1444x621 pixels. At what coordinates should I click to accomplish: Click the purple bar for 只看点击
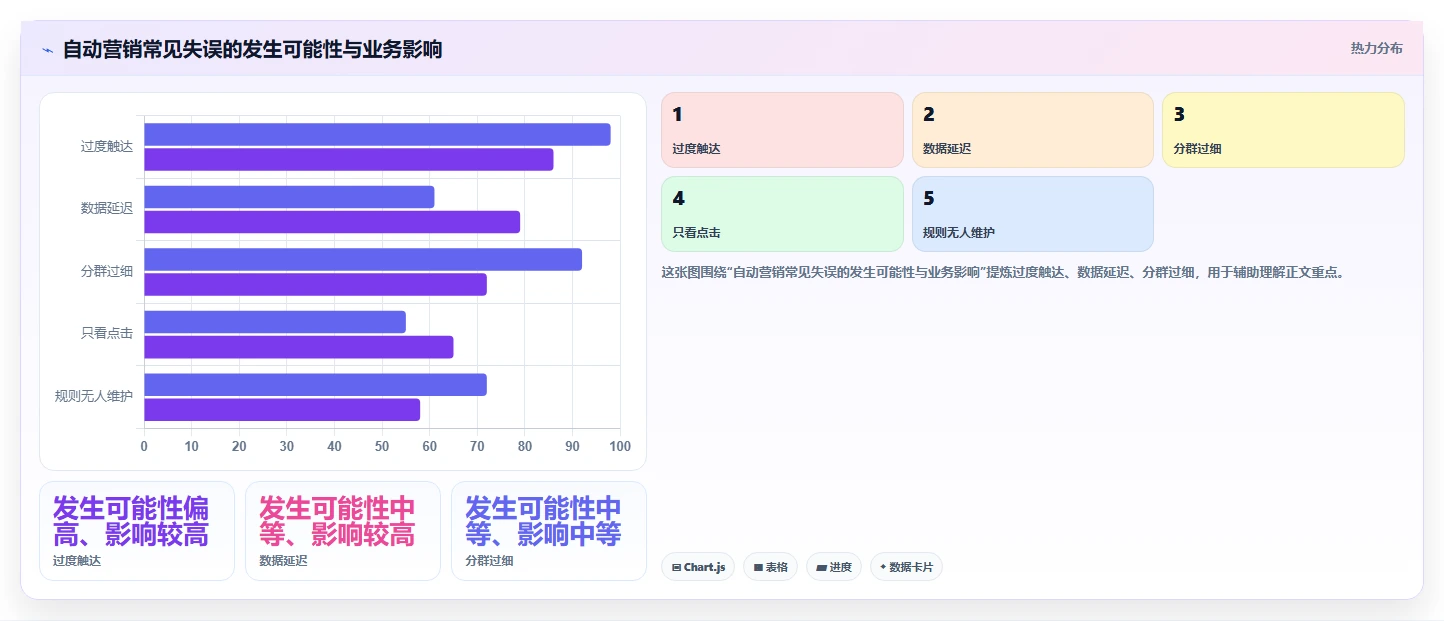299,347
